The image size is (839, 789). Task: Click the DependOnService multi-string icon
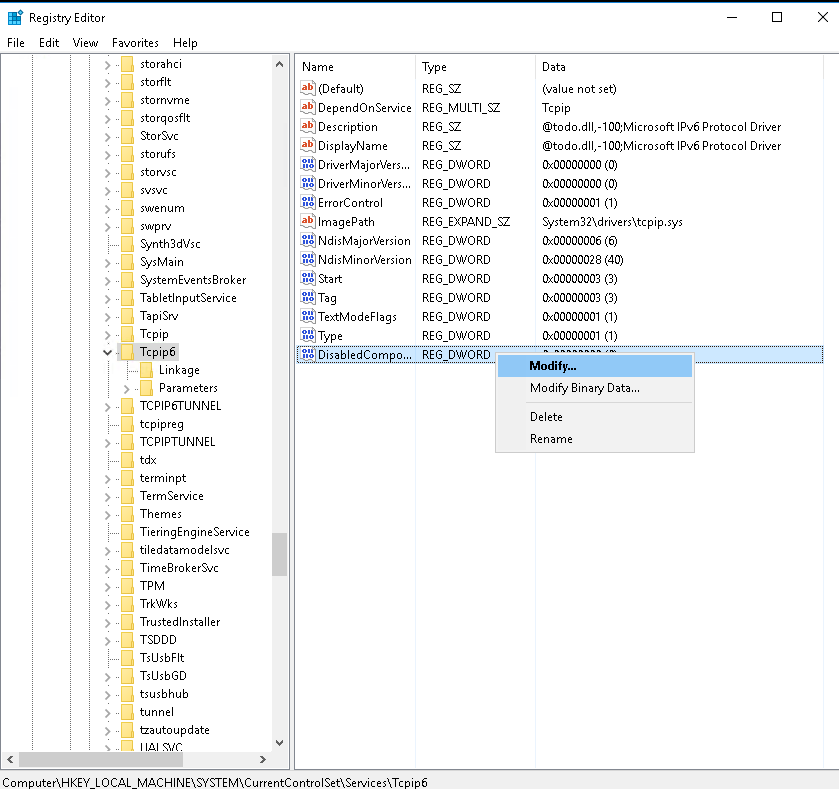[x=308, y=108]
